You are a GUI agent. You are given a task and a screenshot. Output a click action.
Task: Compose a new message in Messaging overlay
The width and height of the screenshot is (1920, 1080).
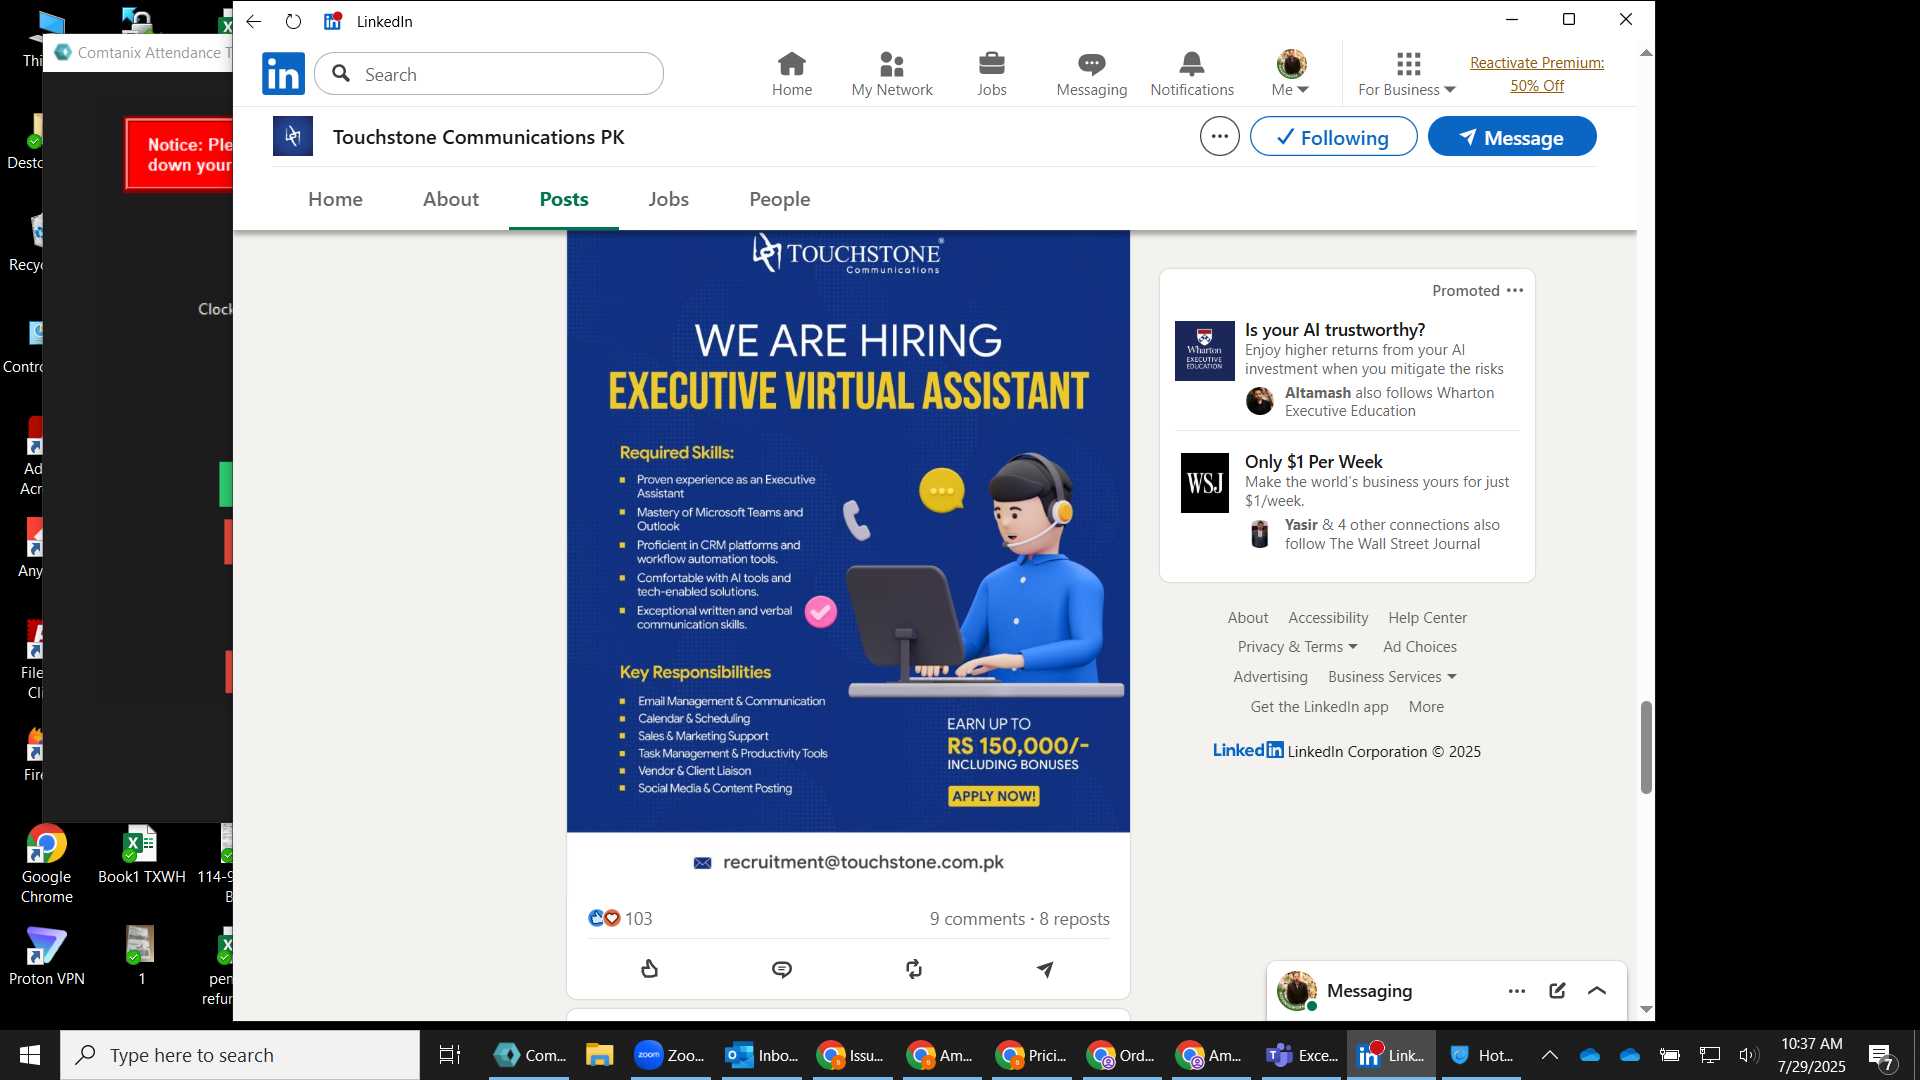tap(1557, 991)
